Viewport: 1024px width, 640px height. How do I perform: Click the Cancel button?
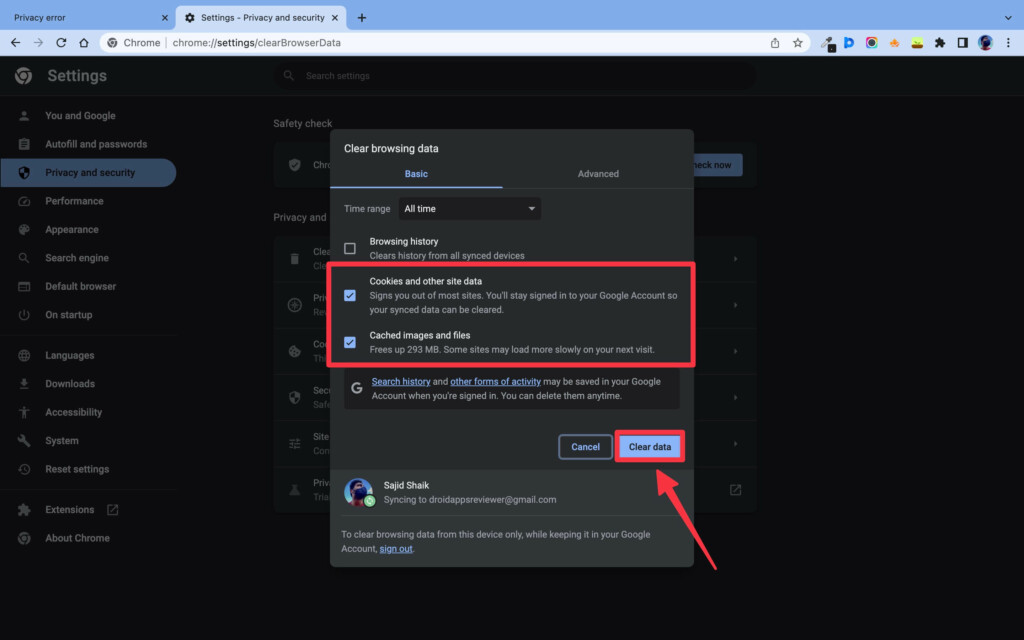pos(585,447)
